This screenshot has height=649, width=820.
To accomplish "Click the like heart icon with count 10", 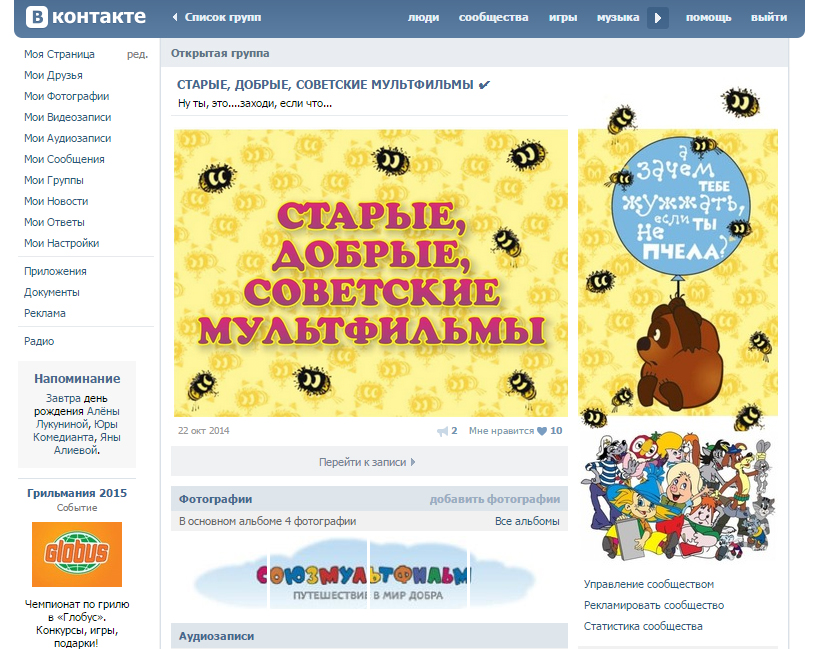I will pos(542,431).
